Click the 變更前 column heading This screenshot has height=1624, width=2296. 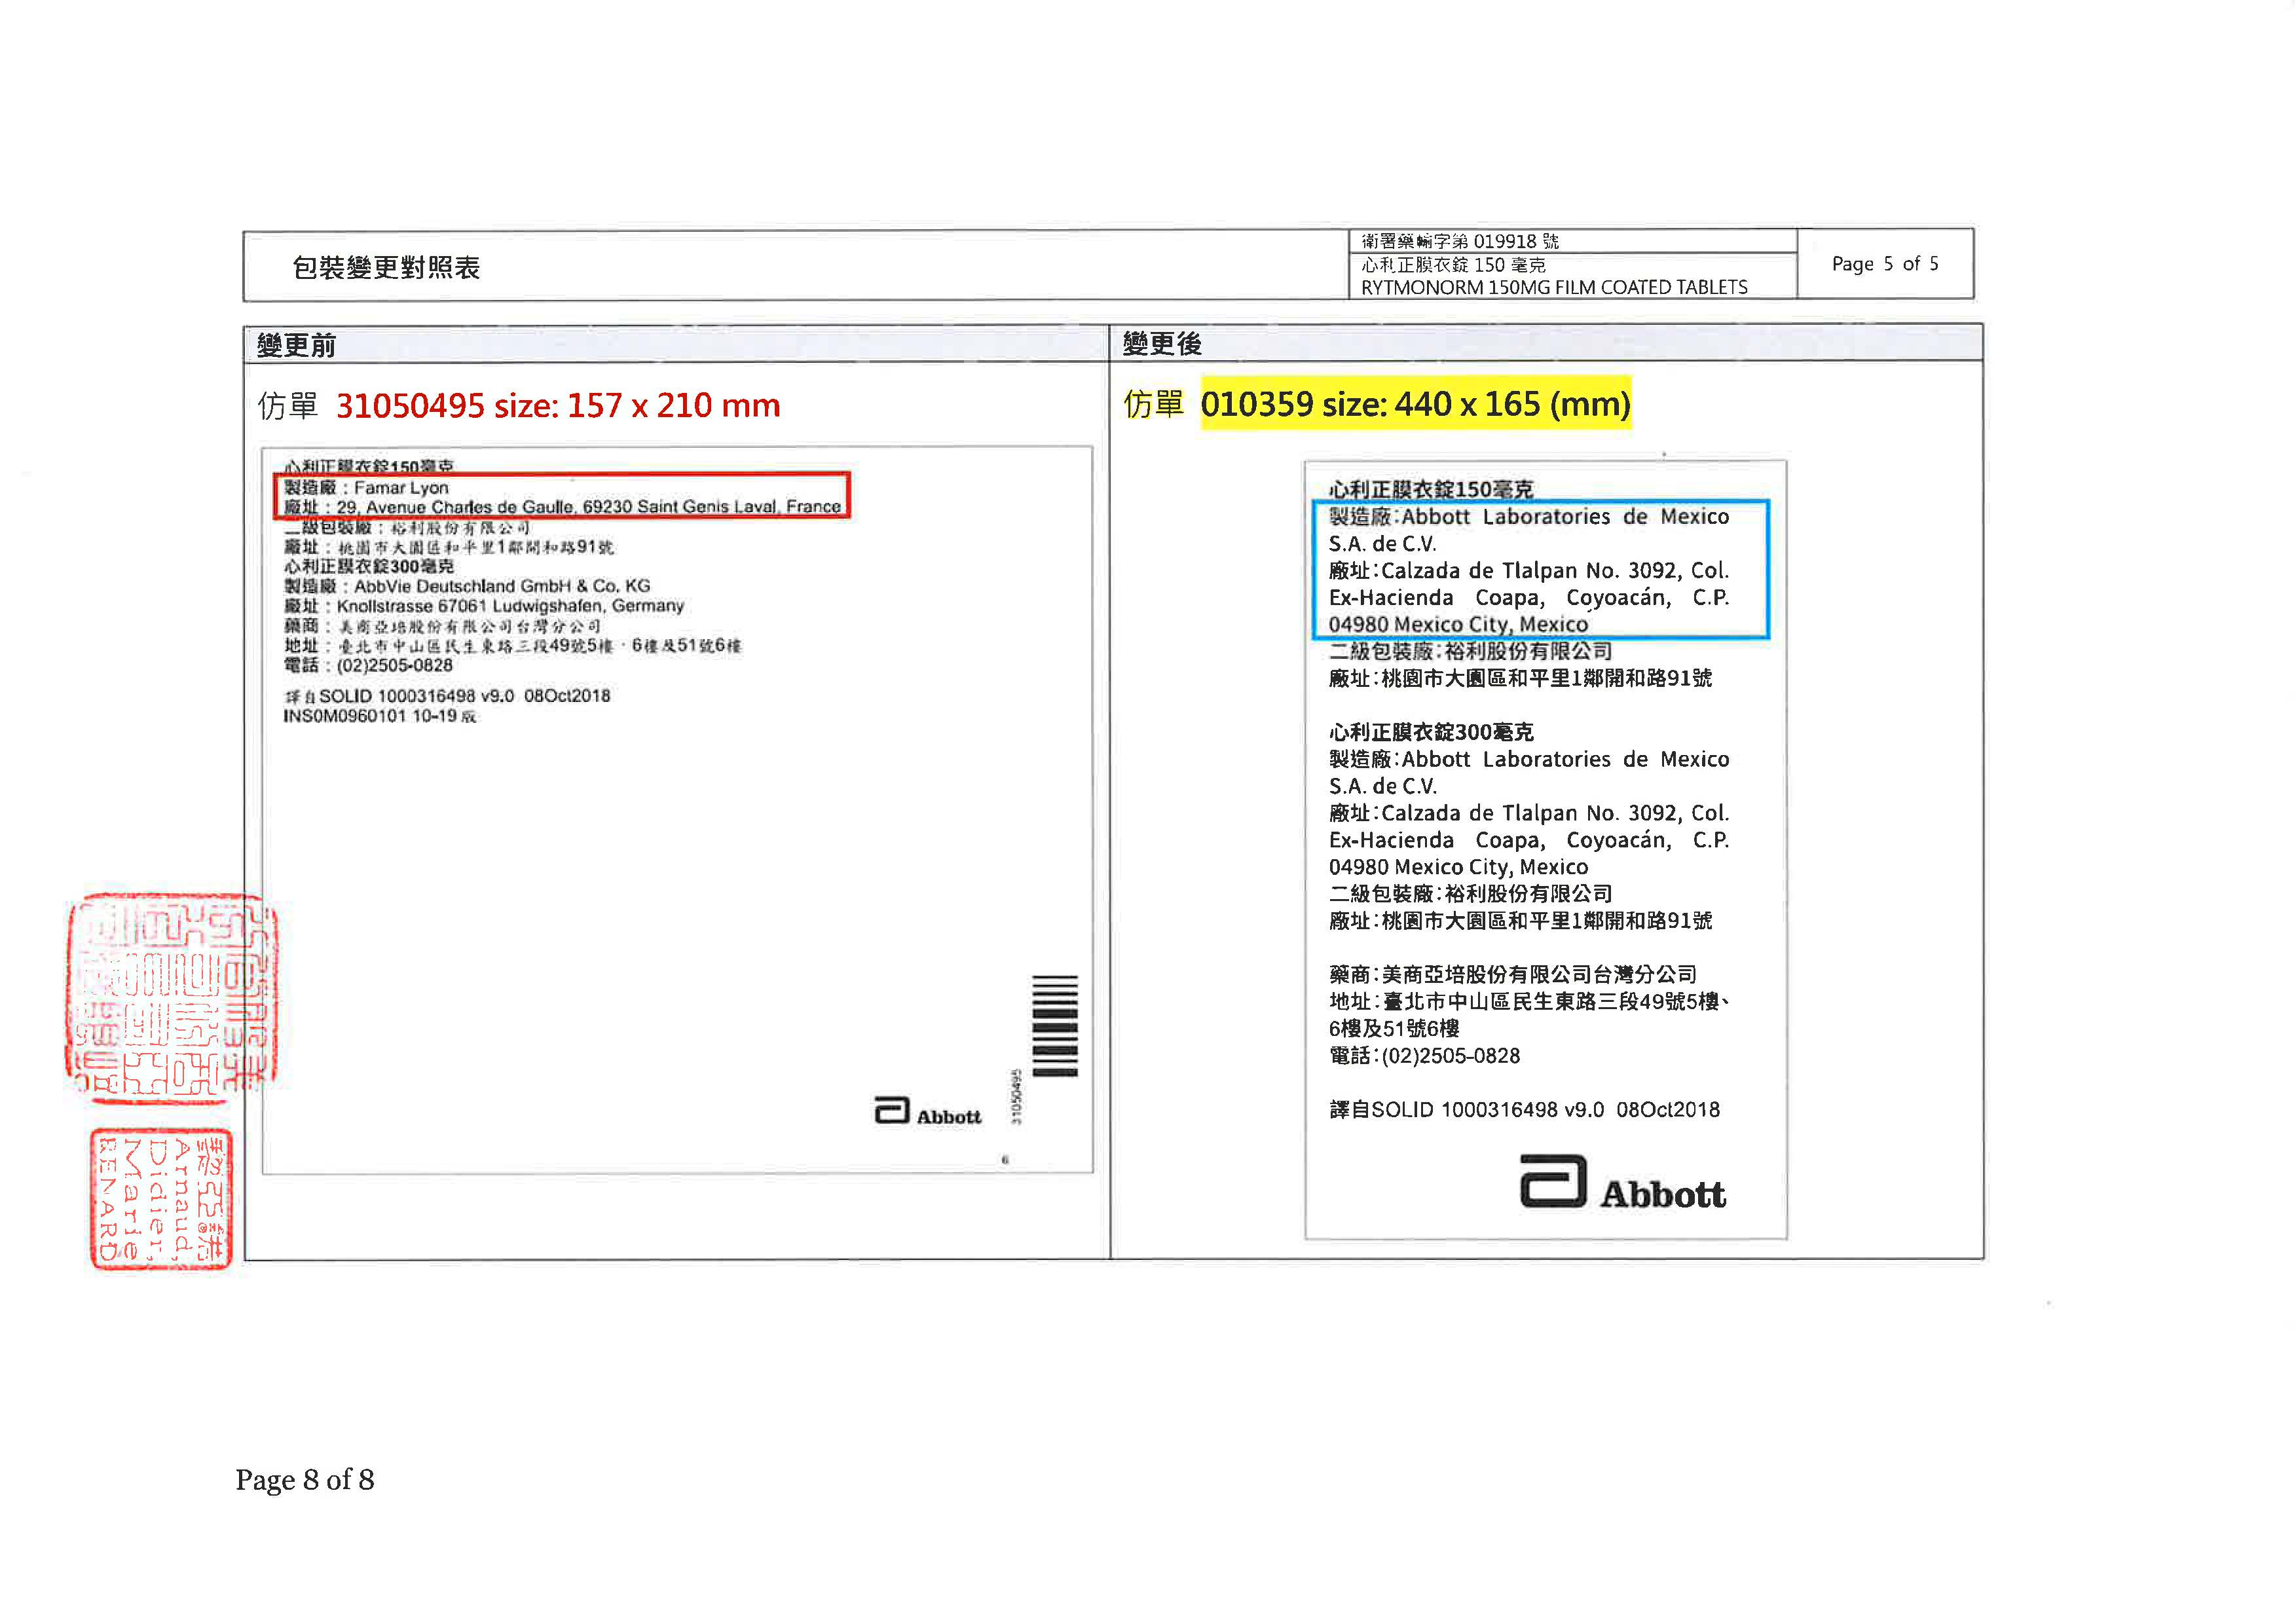coord(296,345)
